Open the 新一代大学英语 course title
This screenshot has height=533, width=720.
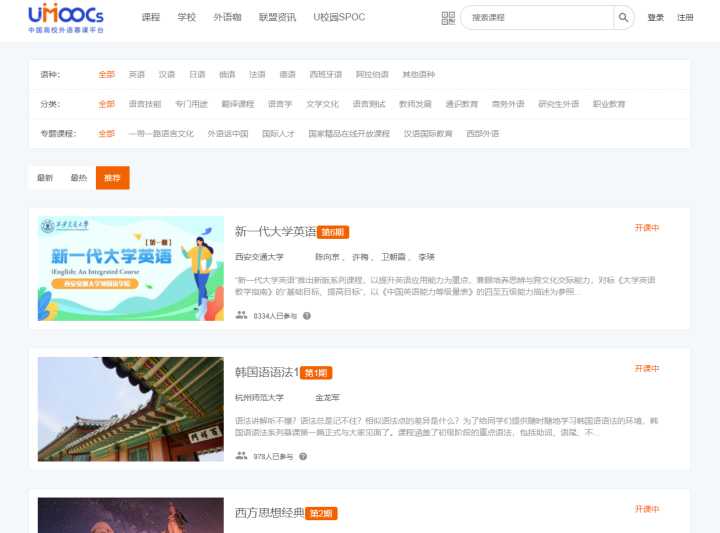point(276,231)
